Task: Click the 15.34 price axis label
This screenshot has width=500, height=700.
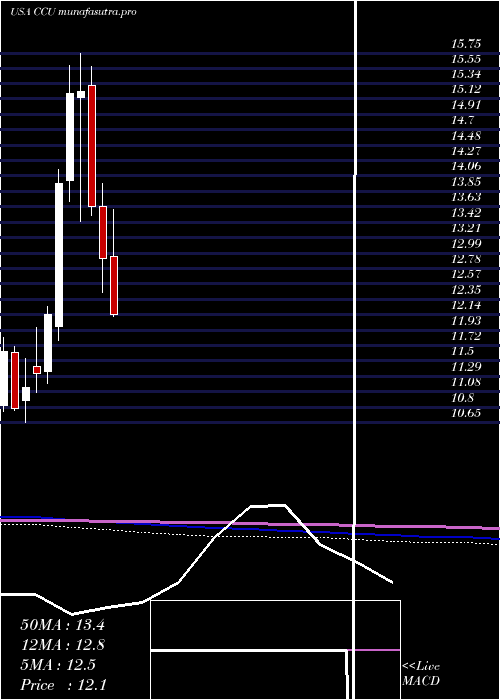Action: (466, 74)
